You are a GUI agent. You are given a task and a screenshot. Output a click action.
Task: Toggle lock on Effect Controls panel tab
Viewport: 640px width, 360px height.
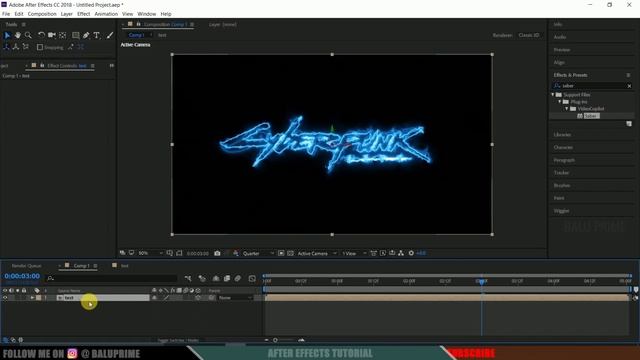tap(42, 66)
